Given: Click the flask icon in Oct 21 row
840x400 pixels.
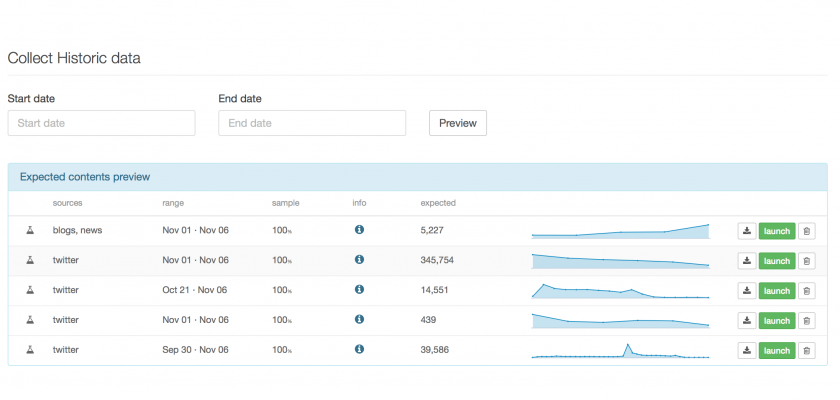Looking at the screenshot, I should tap(31, 291).
